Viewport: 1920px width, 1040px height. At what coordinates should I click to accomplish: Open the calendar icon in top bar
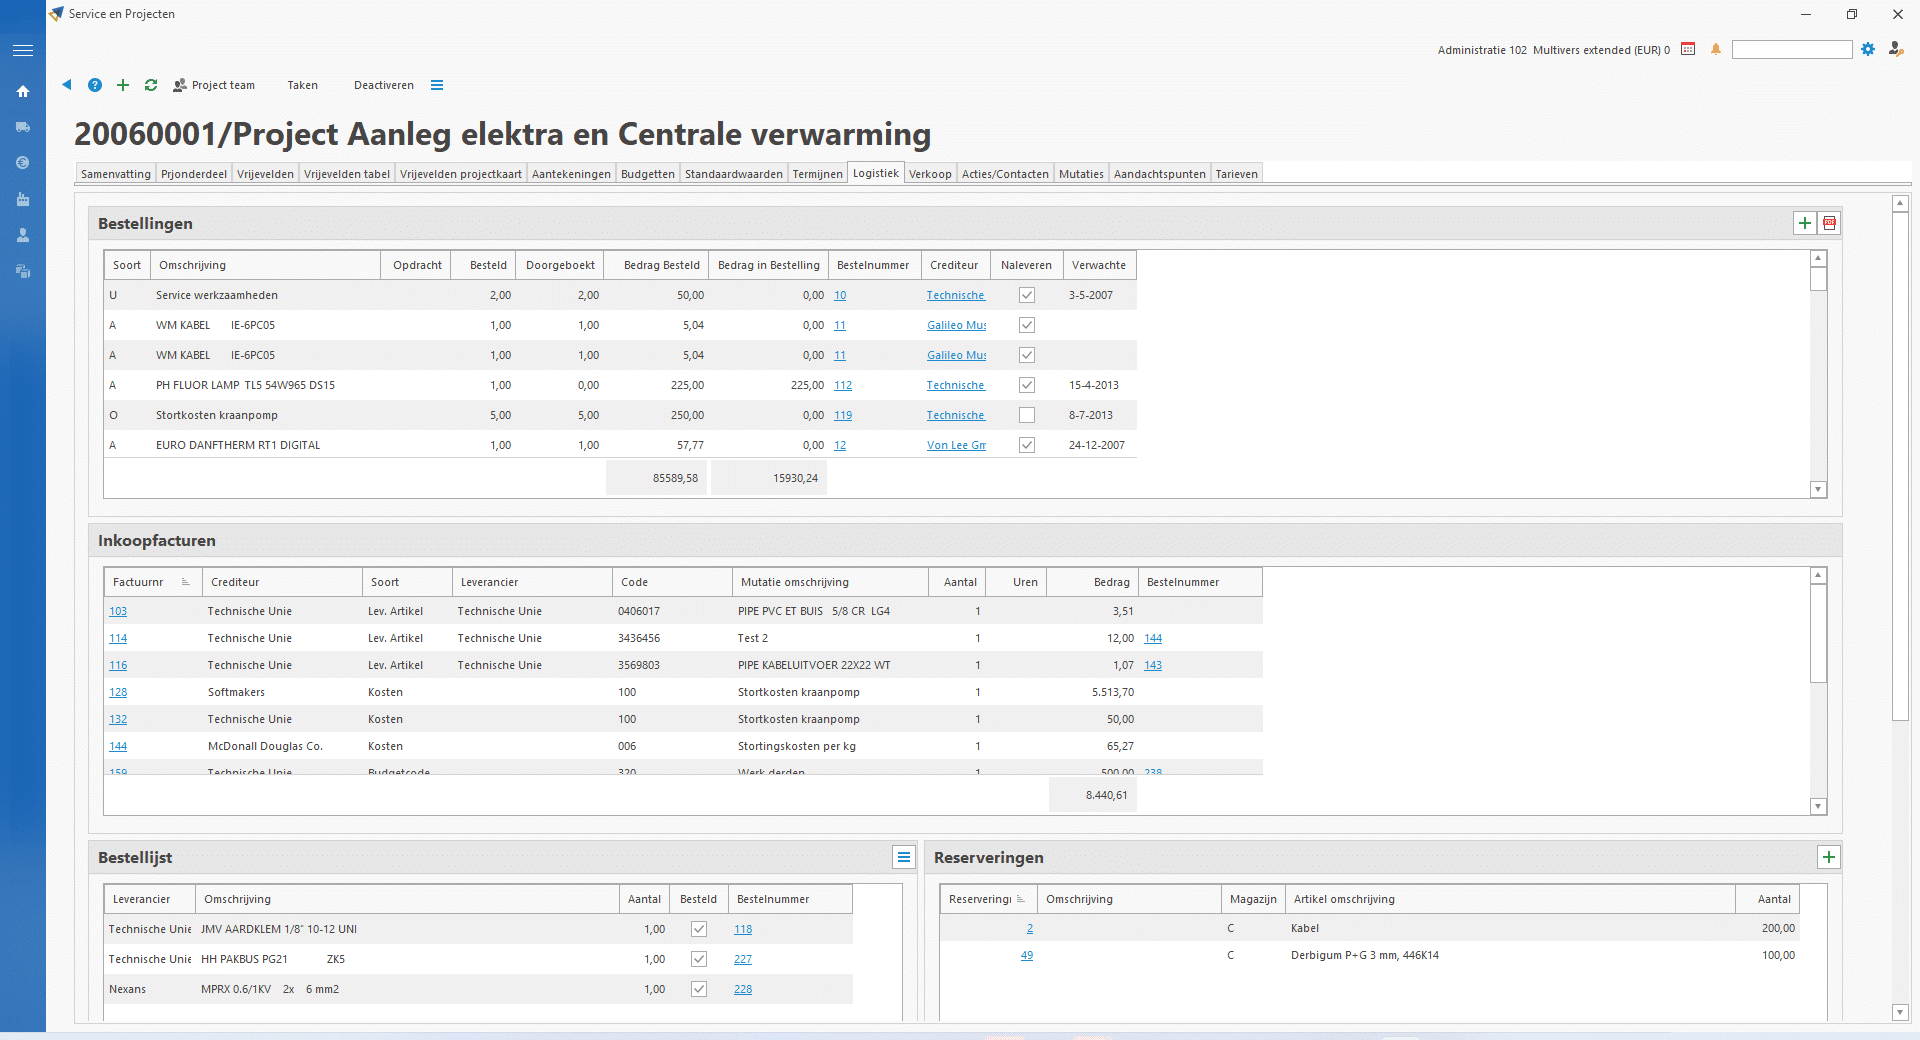[x=1688, y=49]
